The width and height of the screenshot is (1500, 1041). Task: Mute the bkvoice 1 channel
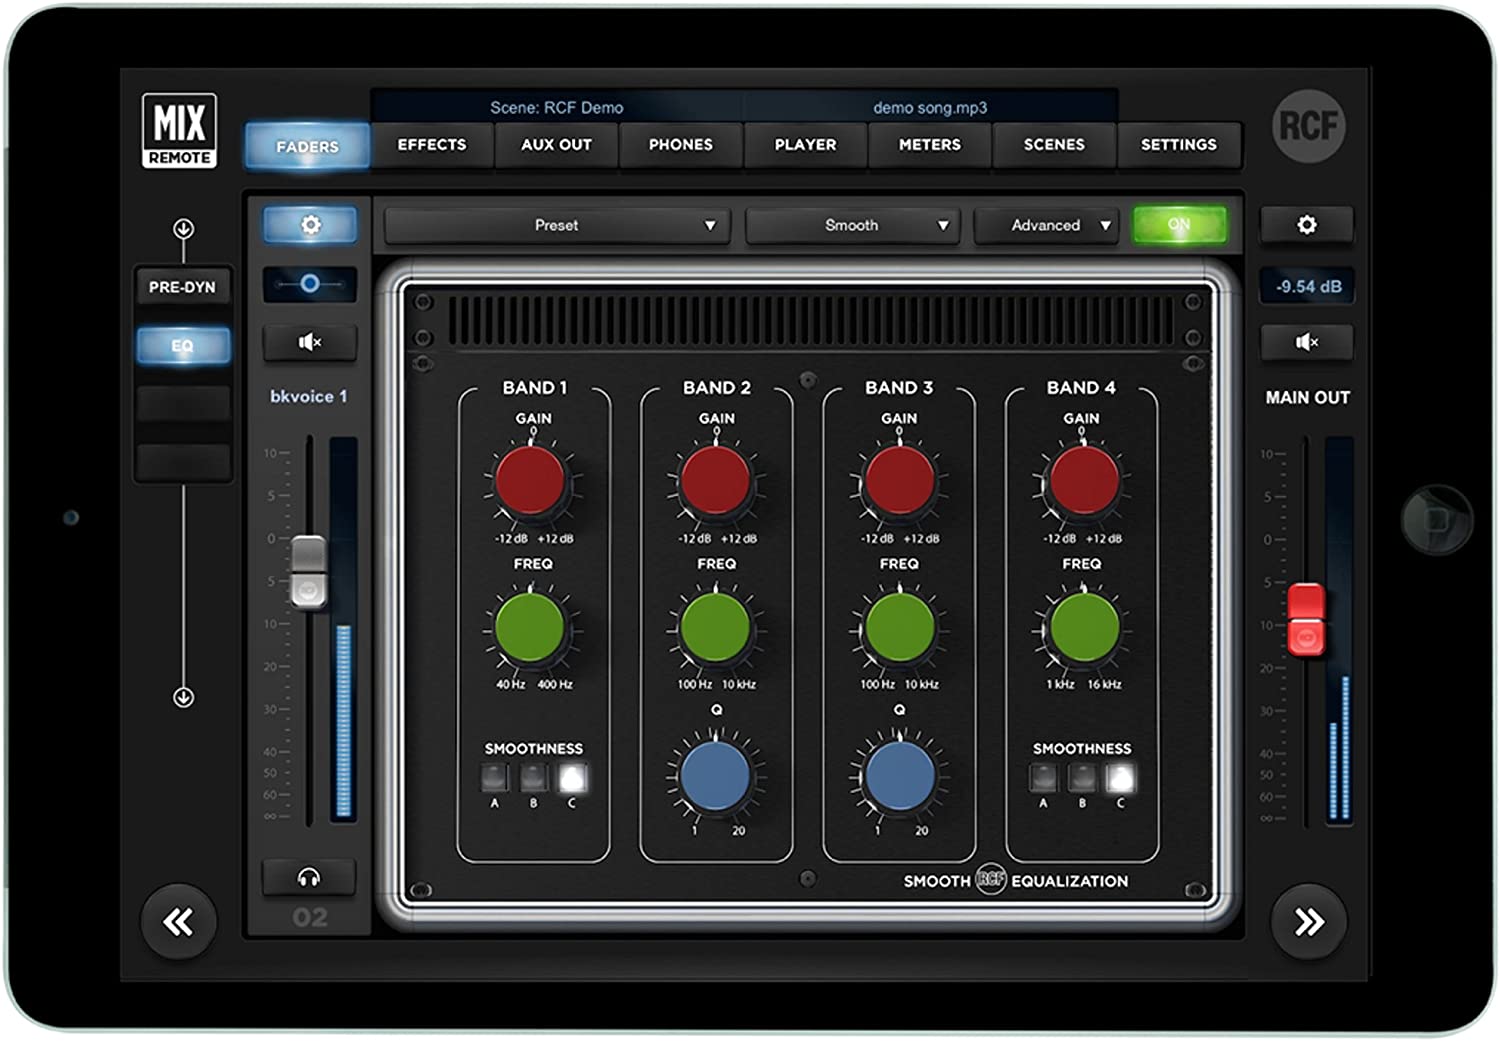310,342
